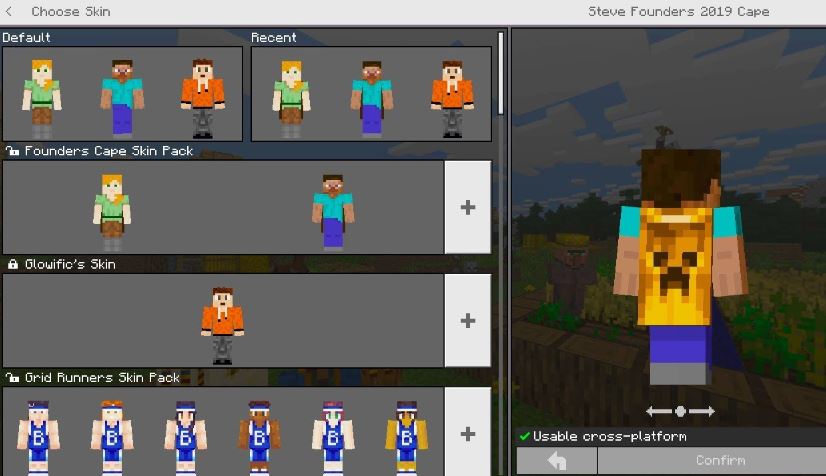The height and width of the screenshot is (476, 826).
Task: Pick the Steve skin under Recent
Action: coord(371,98)
